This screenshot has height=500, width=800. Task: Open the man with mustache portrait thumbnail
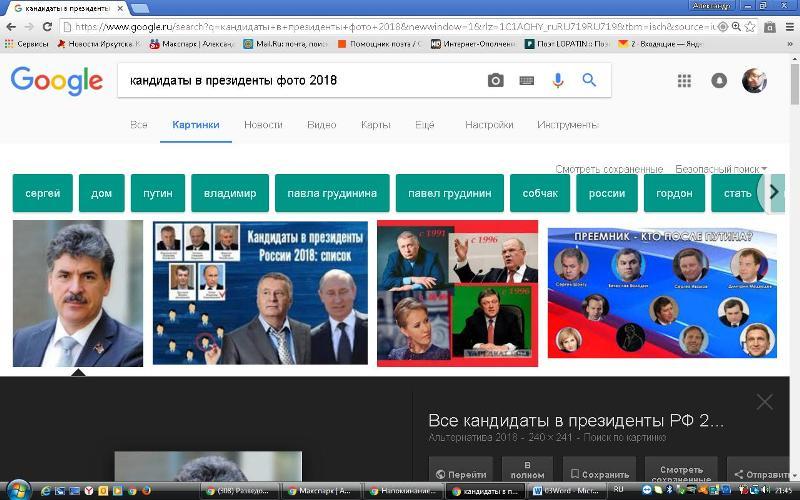tap(78, 293)
